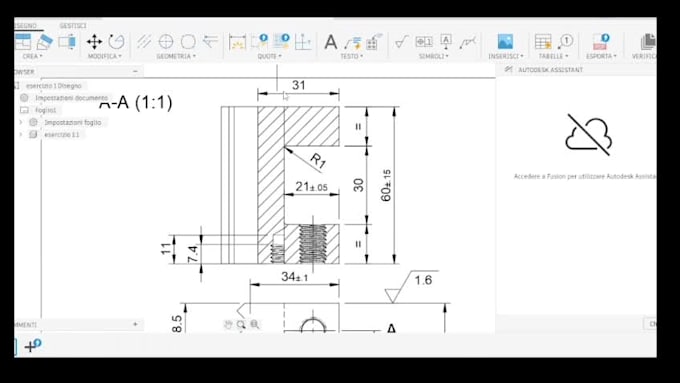This screenshot has height=383, width=680.
Task: Click the Insert Image icon
Action: pyautogui.click(x=505, y=42)
